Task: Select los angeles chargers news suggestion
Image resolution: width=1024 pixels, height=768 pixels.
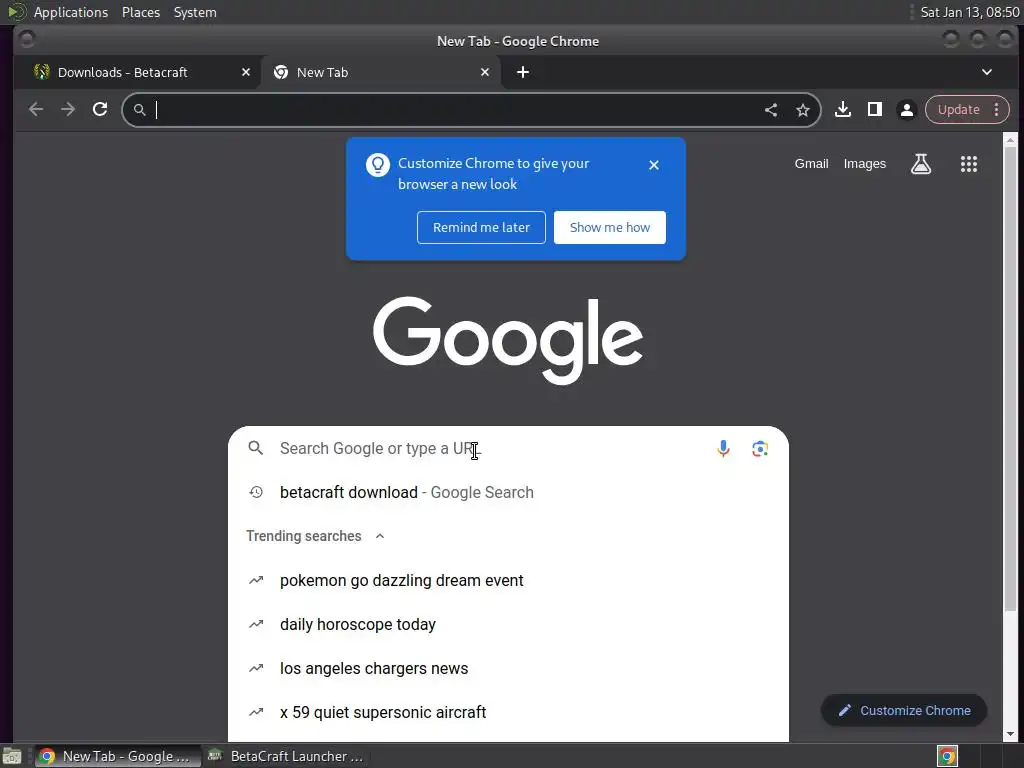Action: point(508,669)
